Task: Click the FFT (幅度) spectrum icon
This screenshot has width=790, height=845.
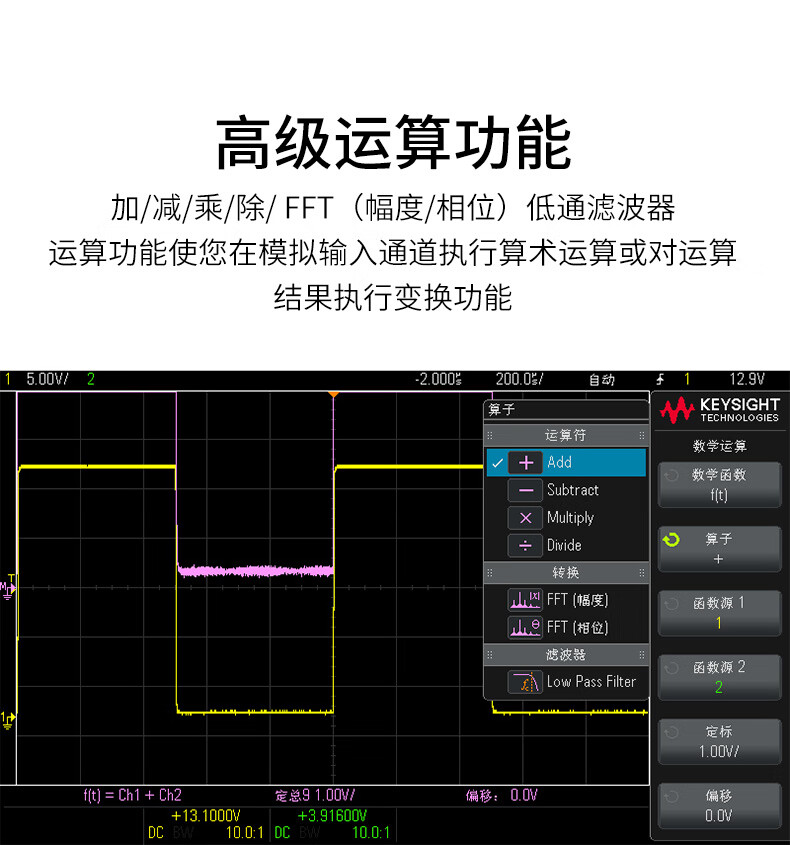Action: 525,600
